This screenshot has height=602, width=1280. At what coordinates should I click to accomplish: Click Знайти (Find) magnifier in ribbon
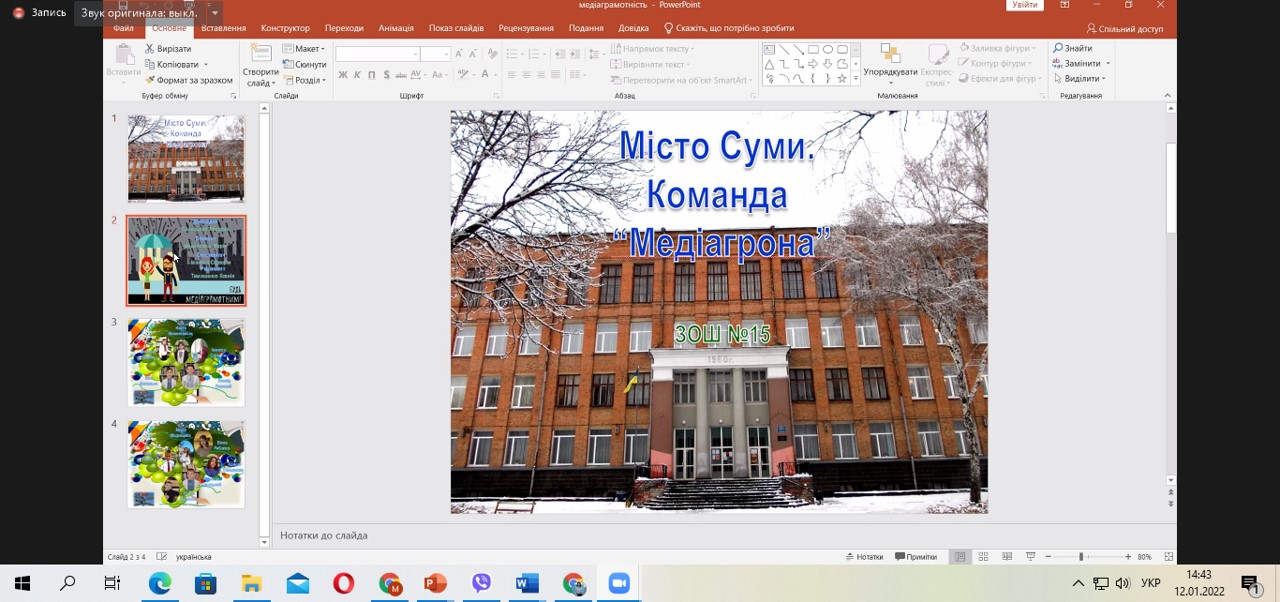(x=1072, y=48)
